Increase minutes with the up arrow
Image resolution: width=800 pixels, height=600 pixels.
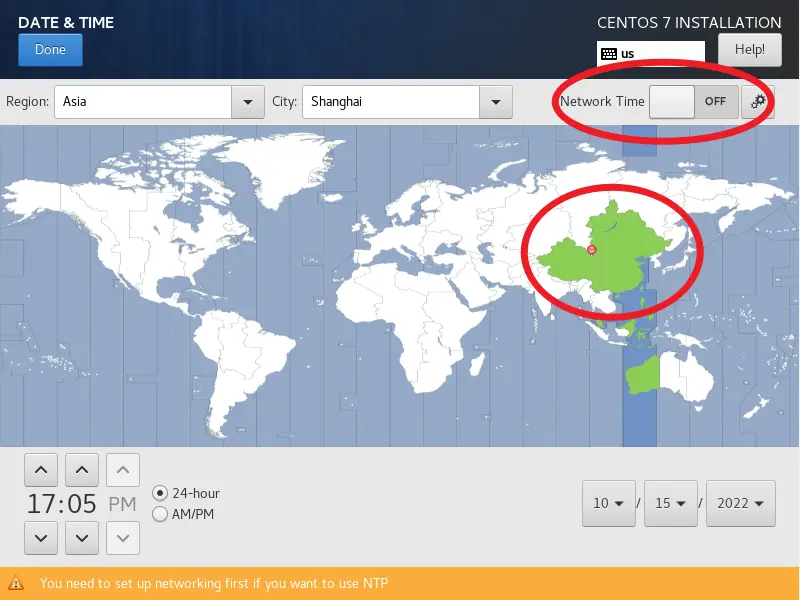coord(82,470)
